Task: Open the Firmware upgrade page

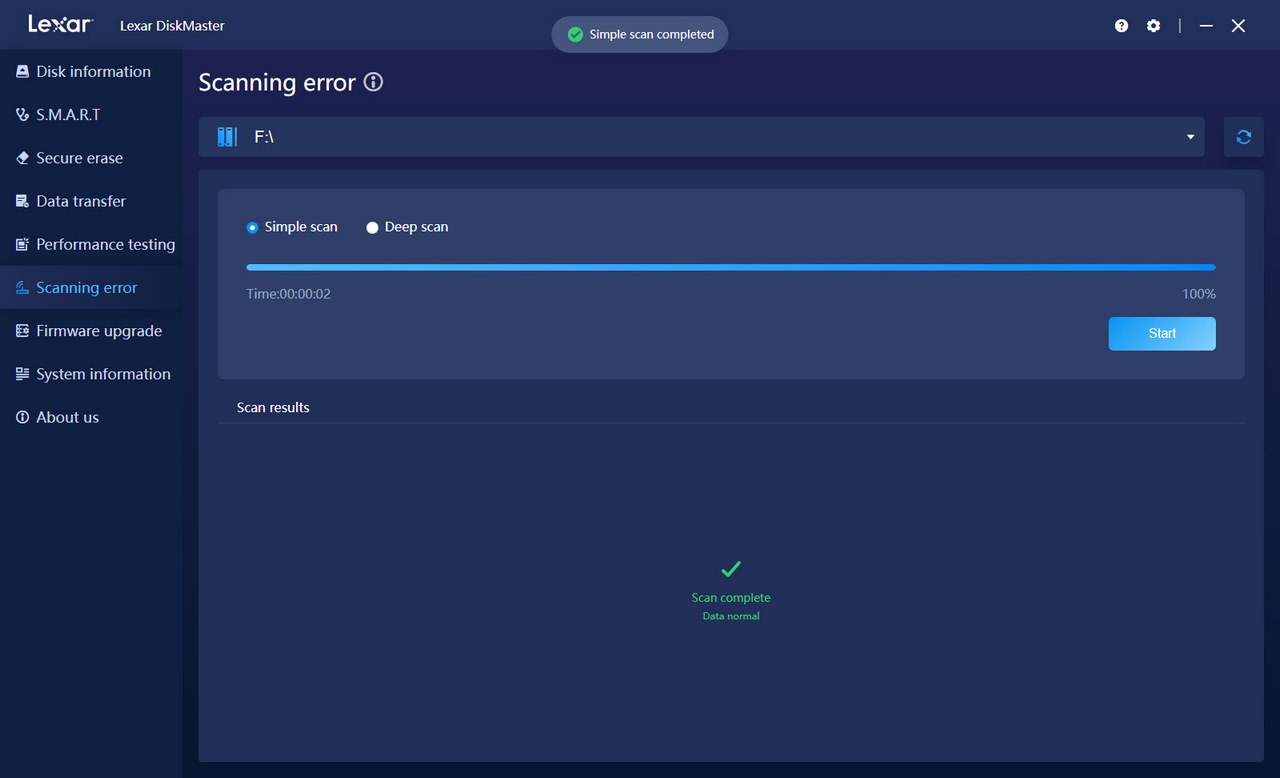Action: [x=91, y=331]
